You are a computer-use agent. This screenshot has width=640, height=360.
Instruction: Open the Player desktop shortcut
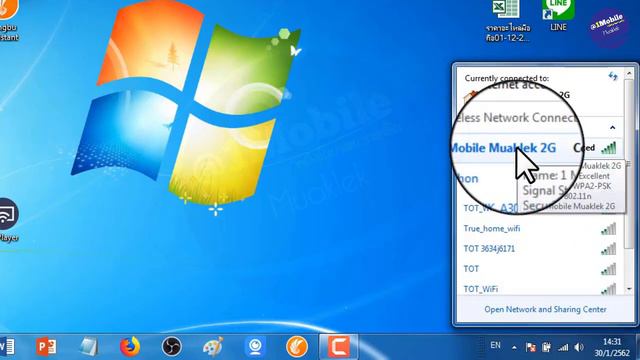(x=9, y=220)
